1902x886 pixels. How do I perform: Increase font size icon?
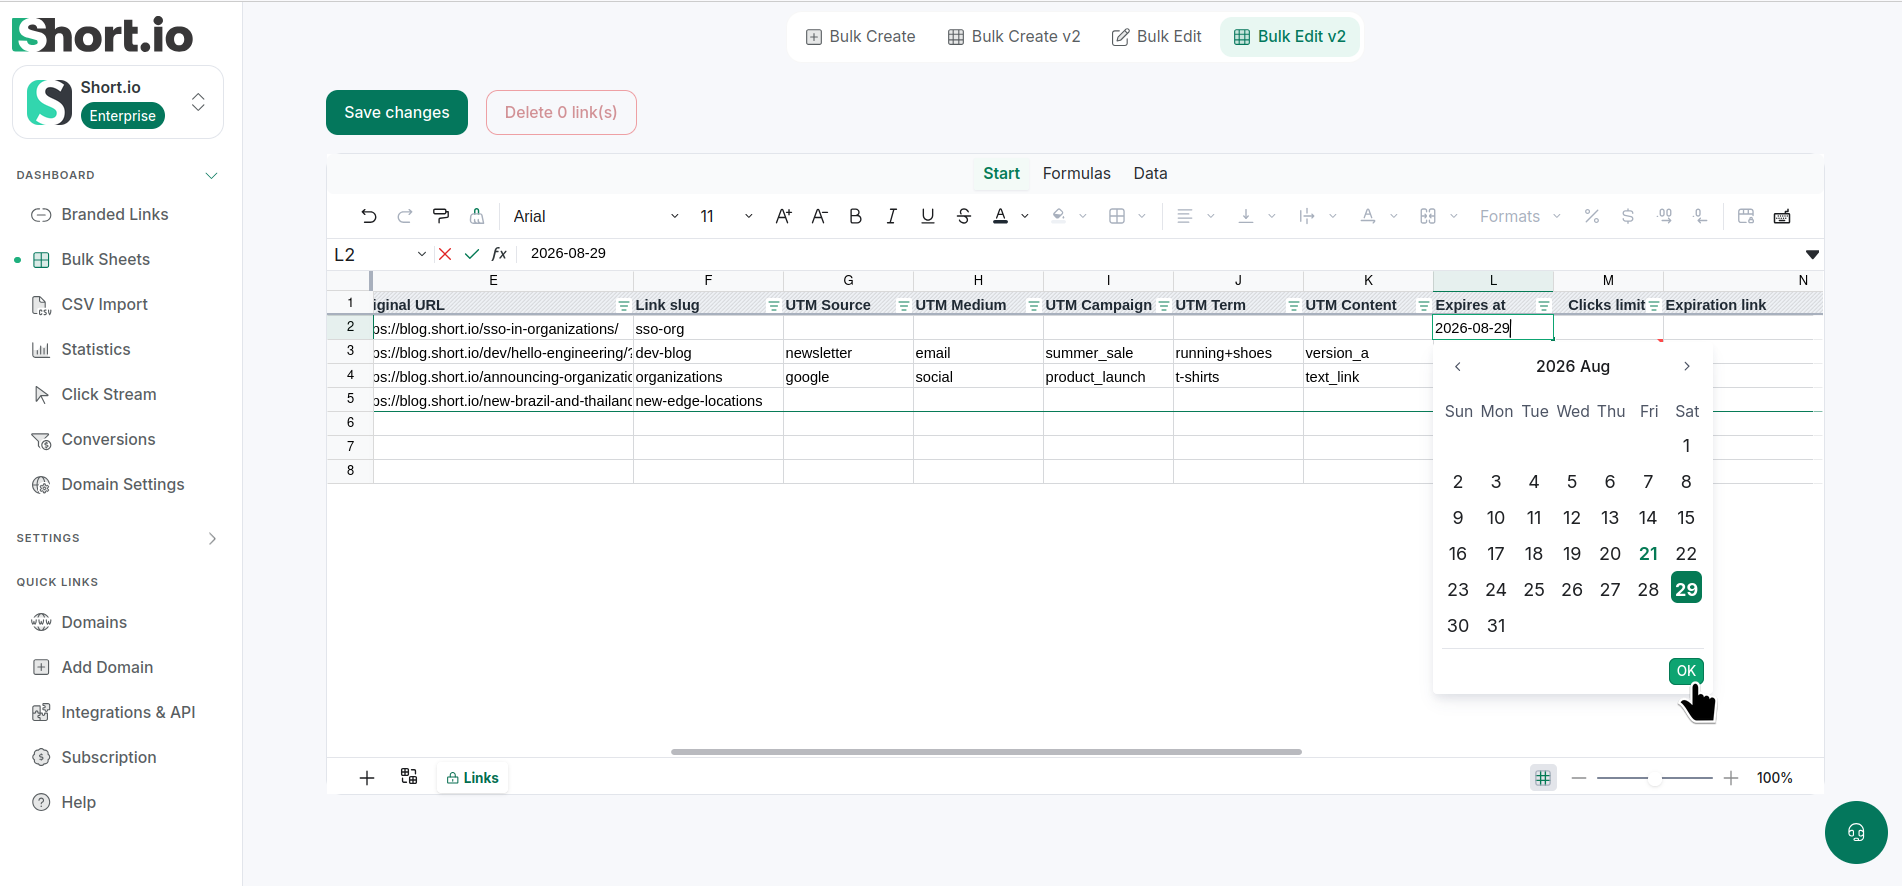click(783, 216)
